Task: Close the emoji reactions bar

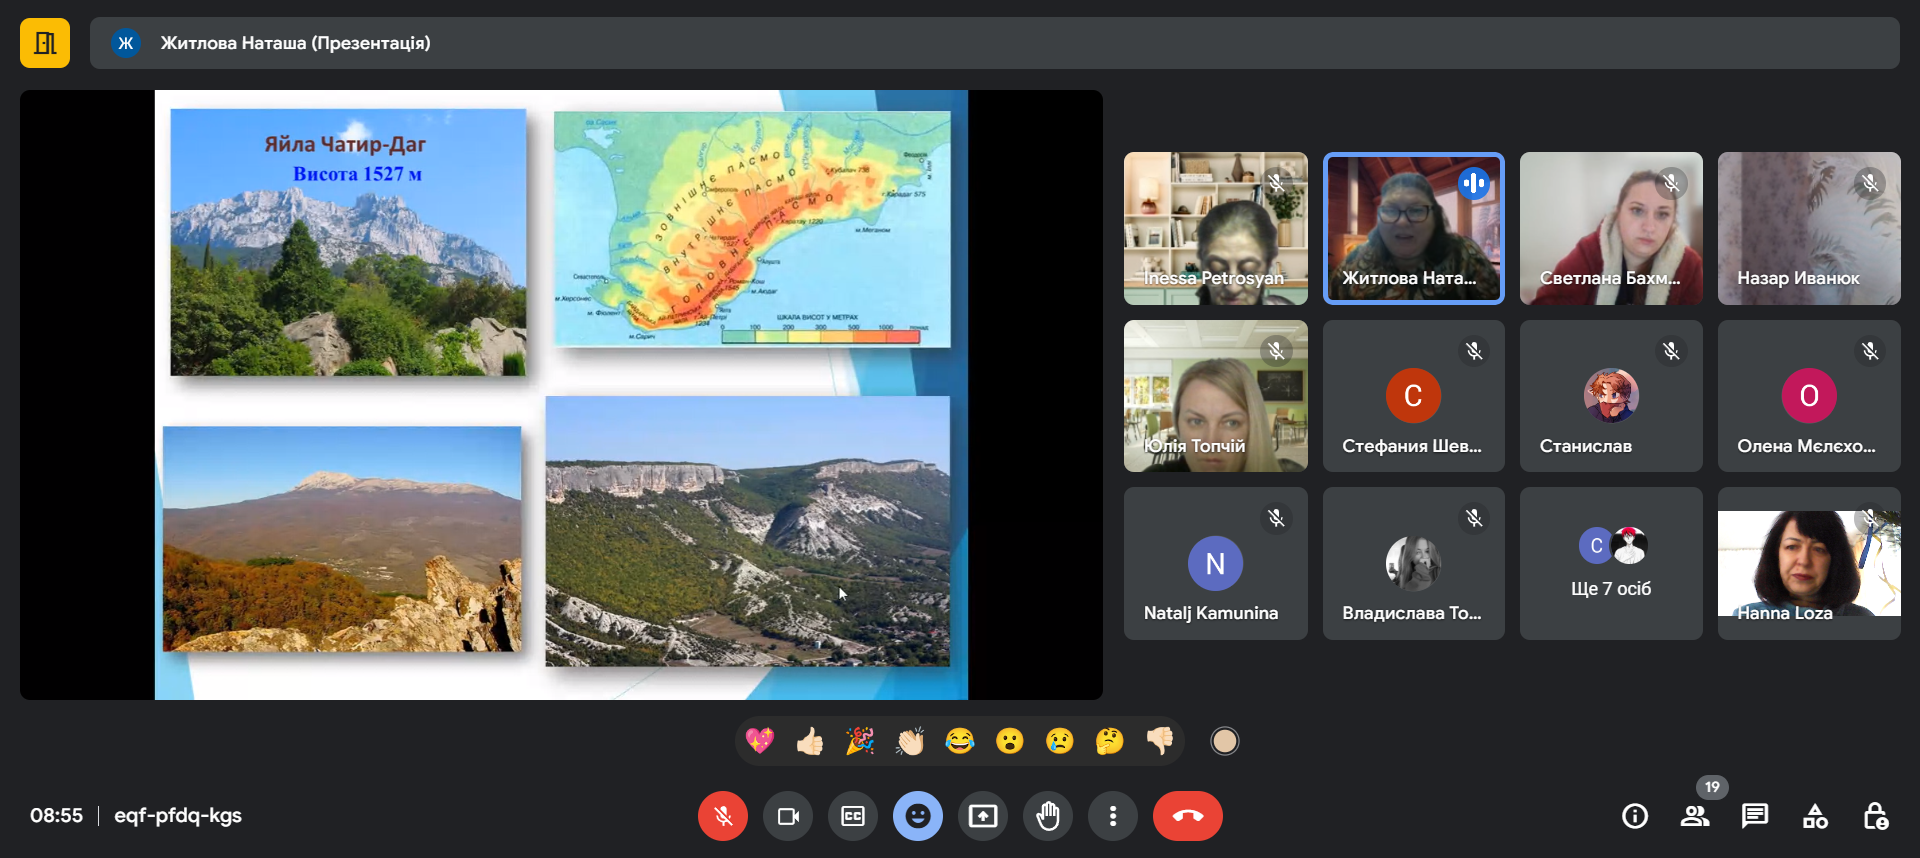Action: click(x=917, y=816)
